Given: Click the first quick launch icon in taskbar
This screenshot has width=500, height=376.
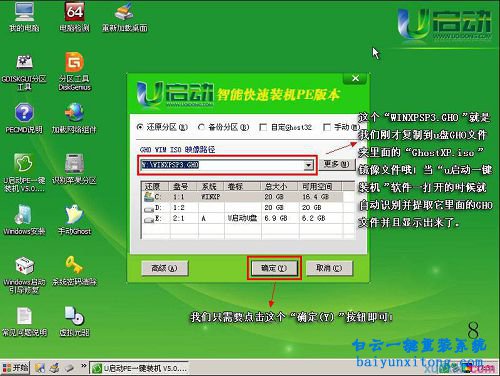Looking at the screenshot, I should click(x=39, y=368).
